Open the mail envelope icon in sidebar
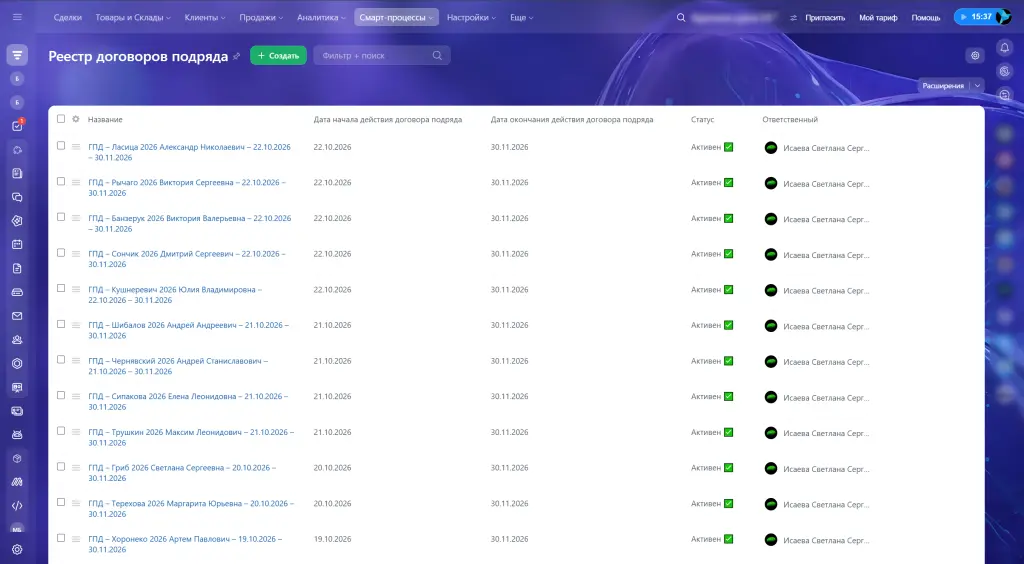 coord(18,316)
